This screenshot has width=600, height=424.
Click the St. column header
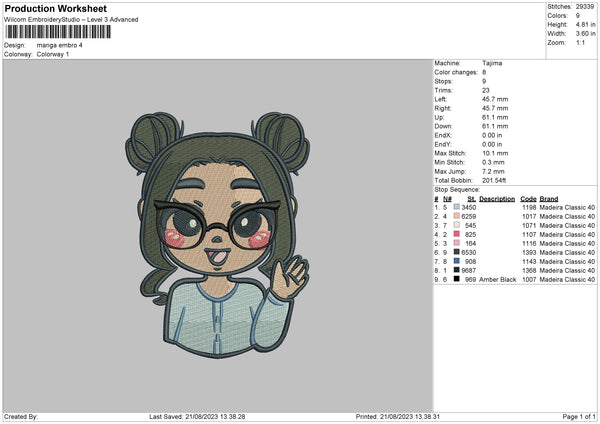(x=470, y=199)
